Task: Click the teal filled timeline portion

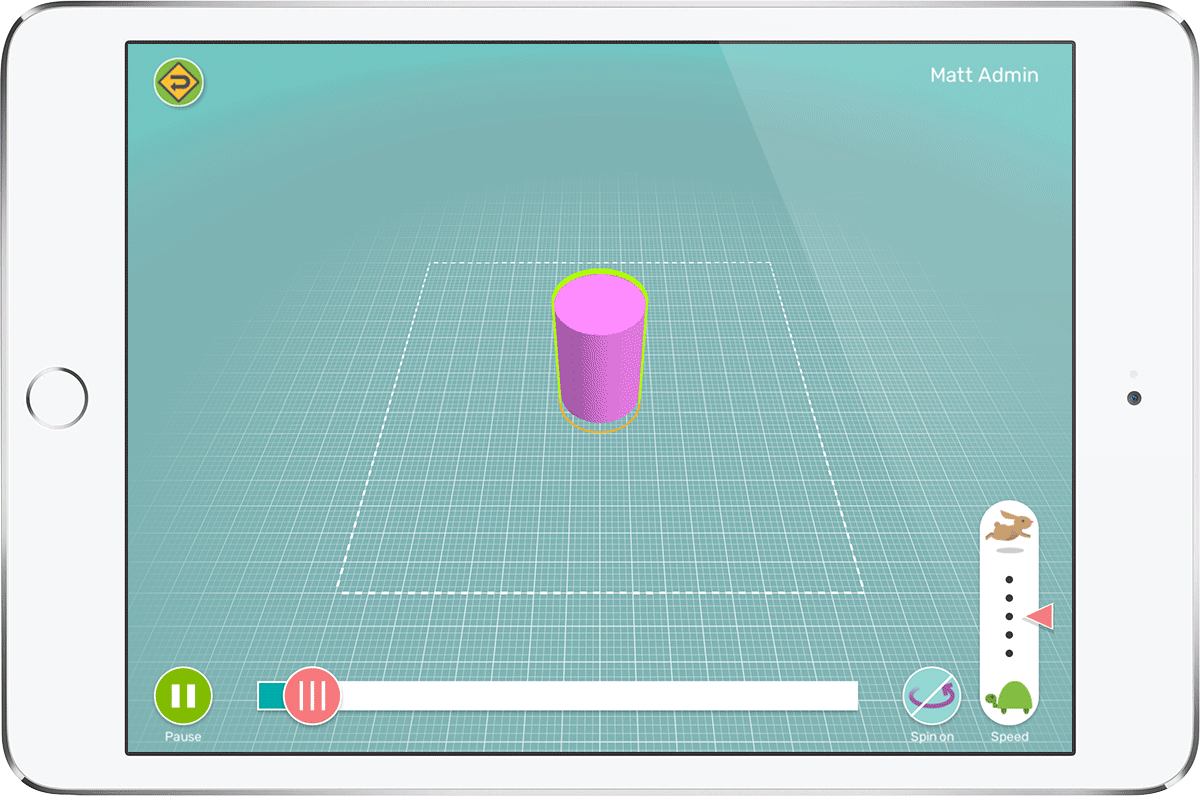Action: [x=270, y=696]
